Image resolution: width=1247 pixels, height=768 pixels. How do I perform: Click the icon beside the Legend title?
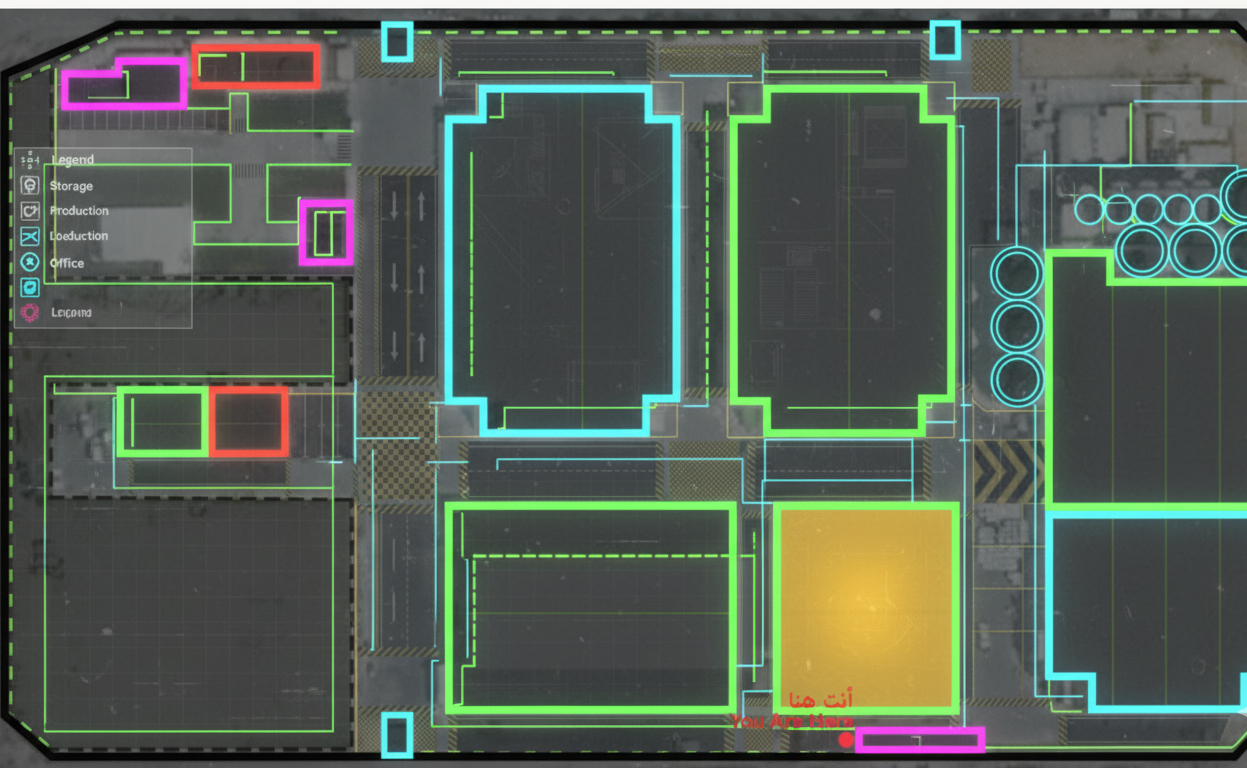point(30,160)
